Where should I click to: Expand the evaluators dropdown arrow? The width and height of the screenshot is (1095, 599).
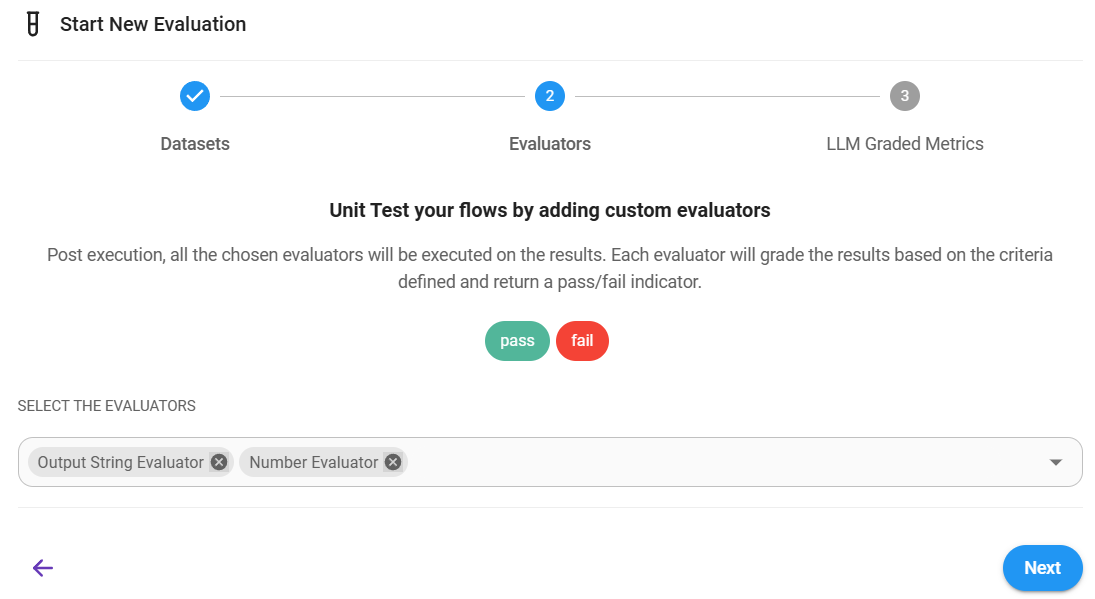coord(1056,462)
